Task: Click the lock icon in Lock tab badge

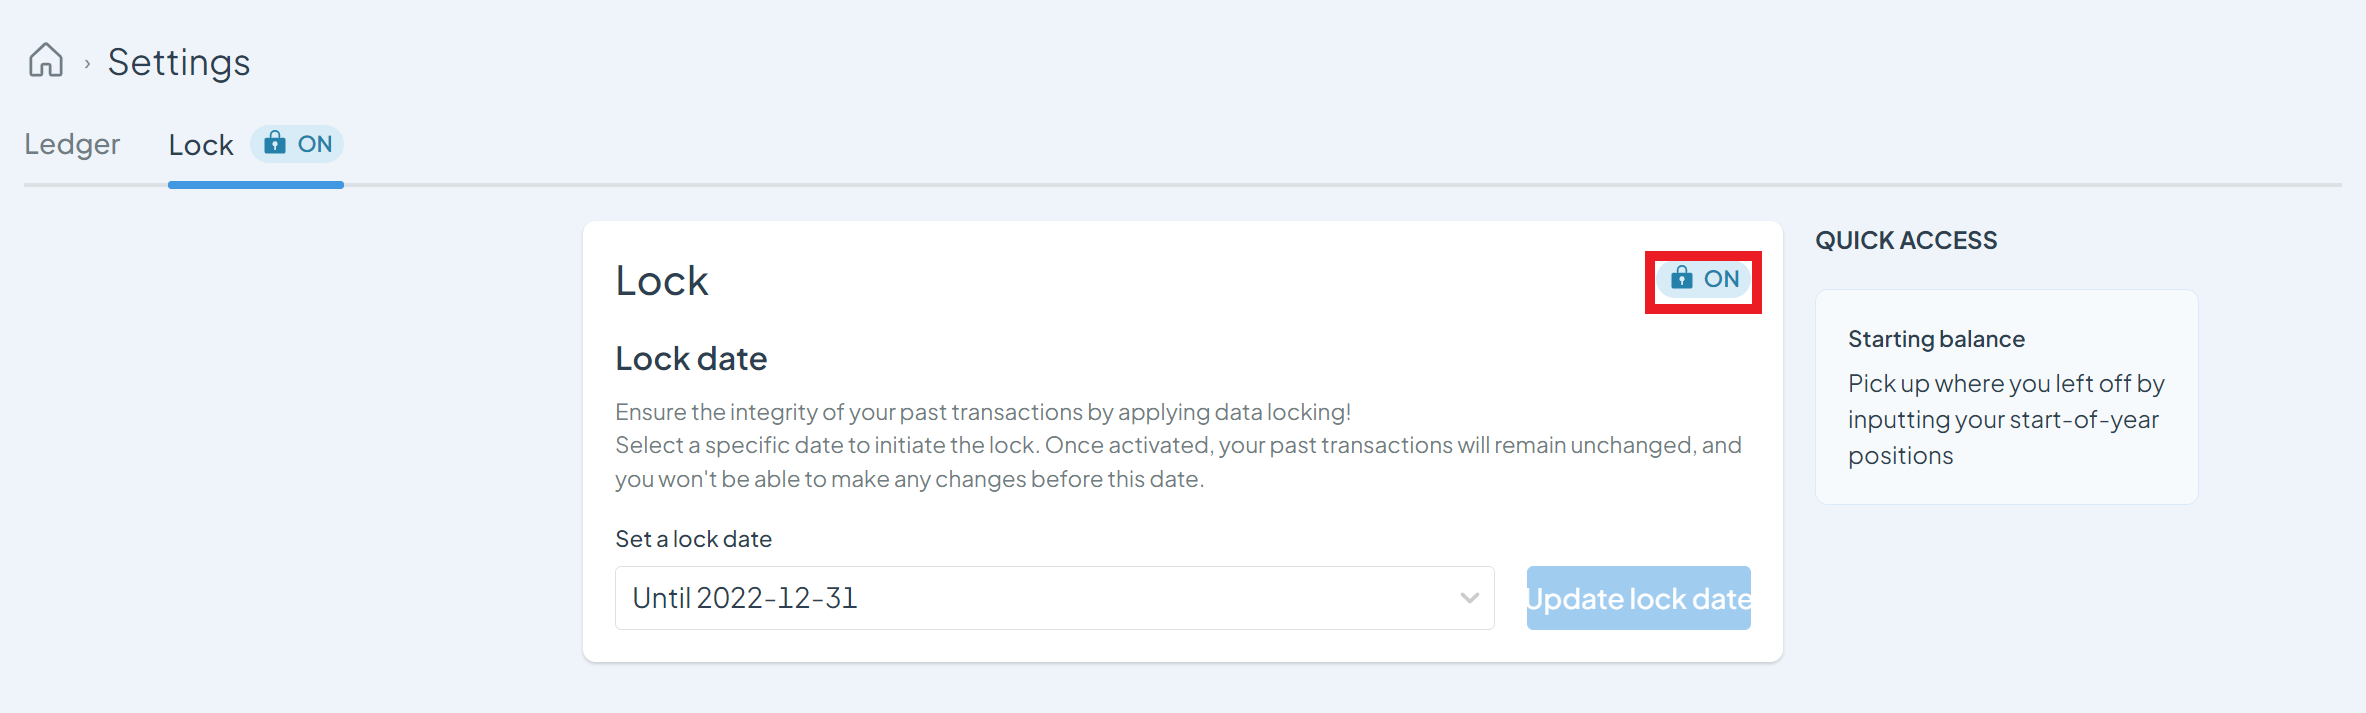Action: (274, 143)
